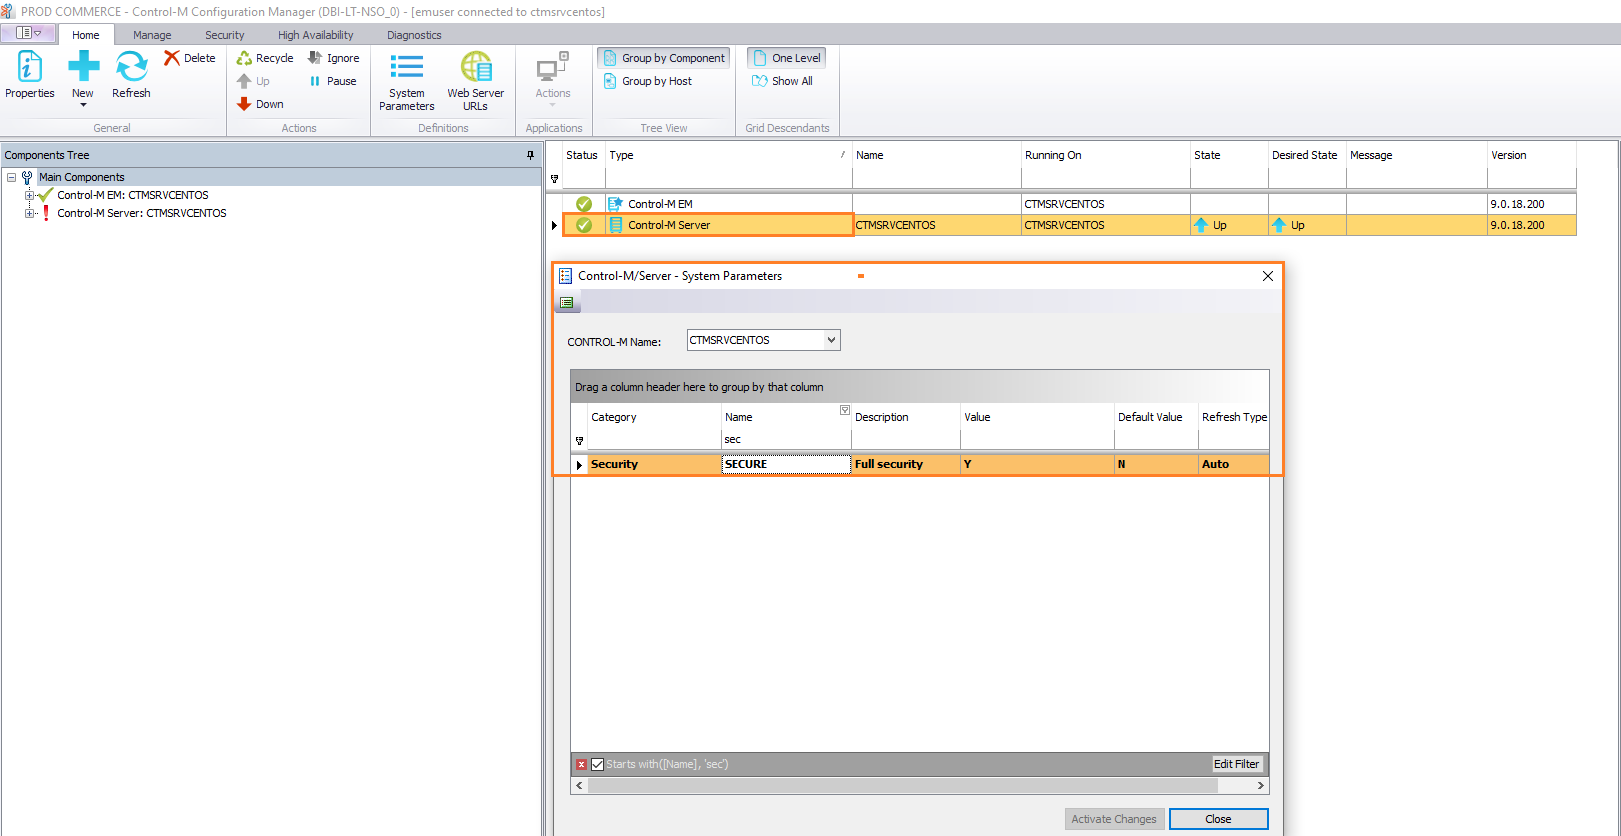This screenshot has width=1621, height=836.
Task: Sort parameters by Default Value column
Action: click(x=1156, y=417)
